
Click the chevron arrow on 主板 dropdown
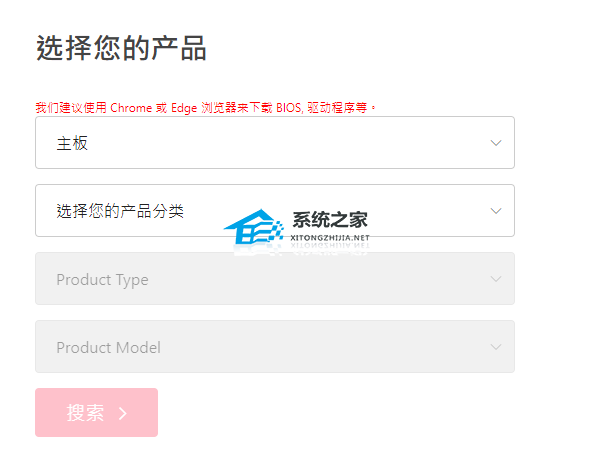496,143
